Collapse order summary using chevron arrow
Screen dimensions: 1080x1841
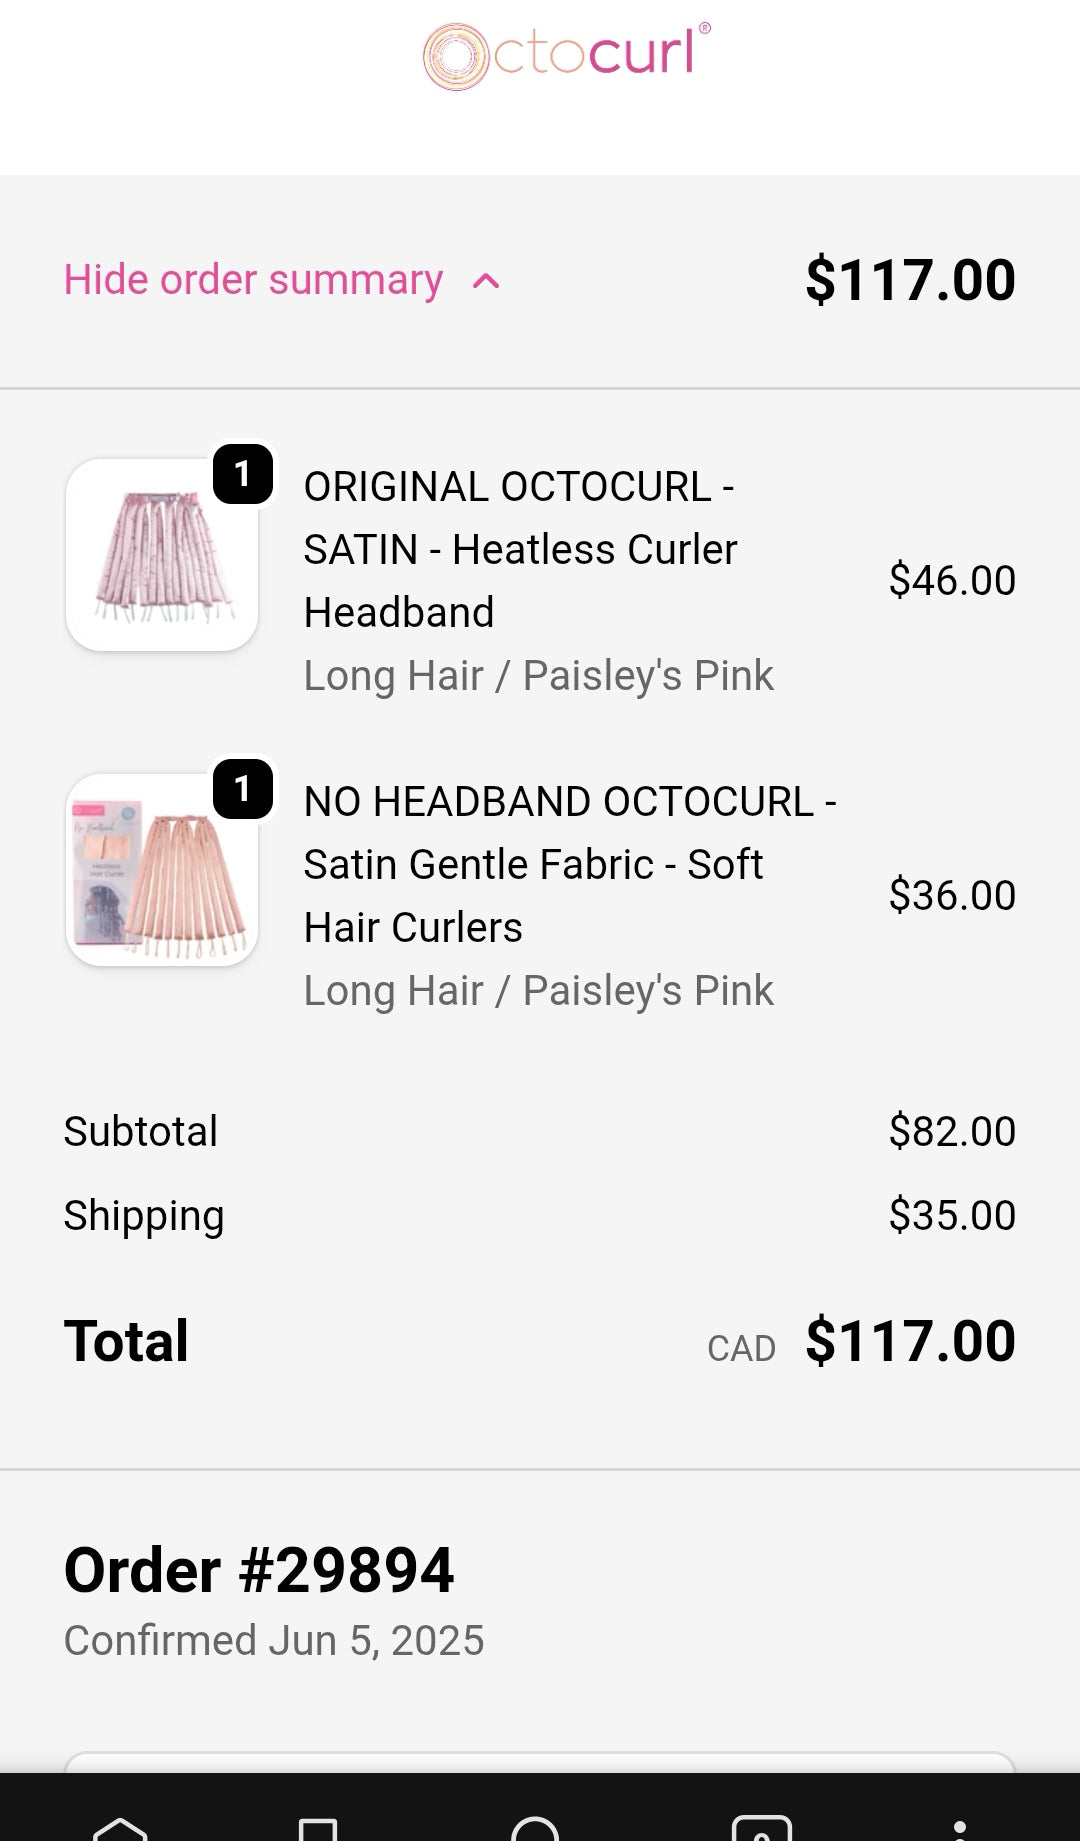click(x=486, y=282)
